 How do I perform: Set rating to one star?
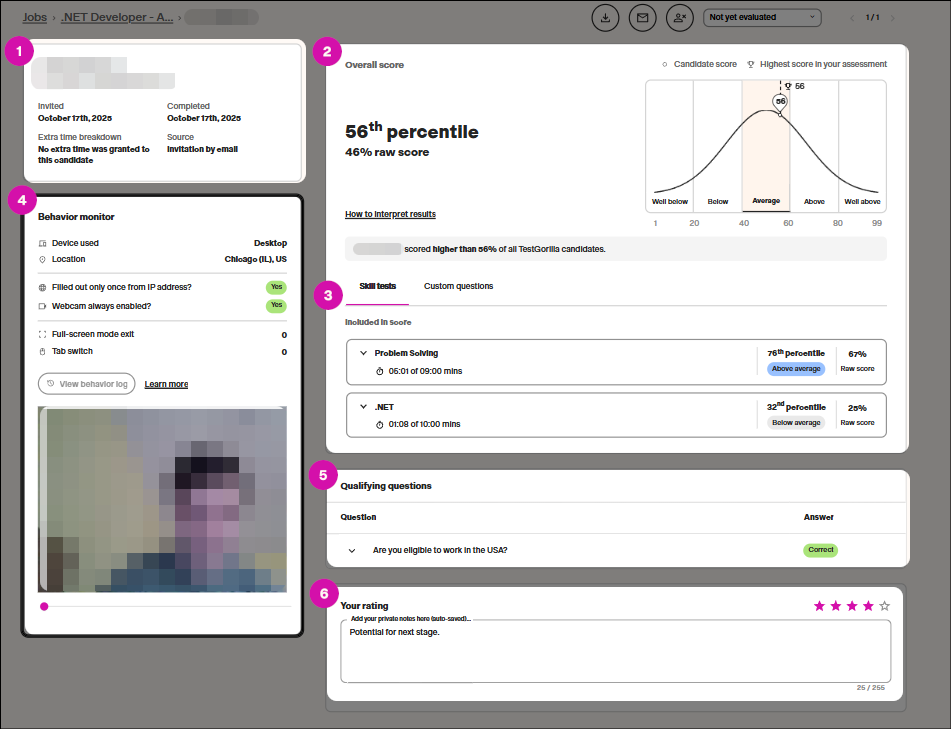820,606
